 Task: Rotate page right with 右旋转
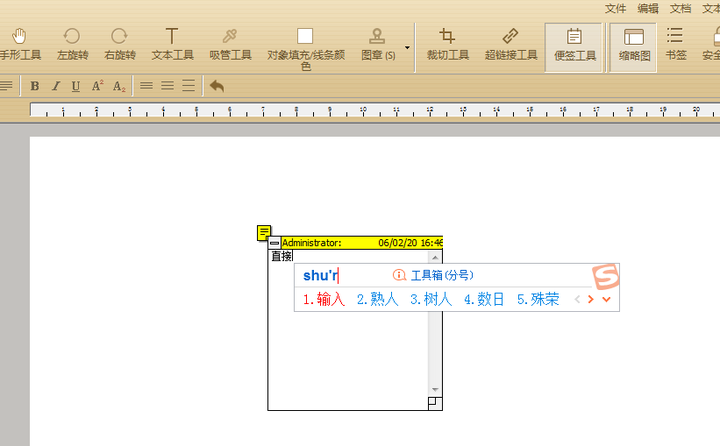point(119,45)
